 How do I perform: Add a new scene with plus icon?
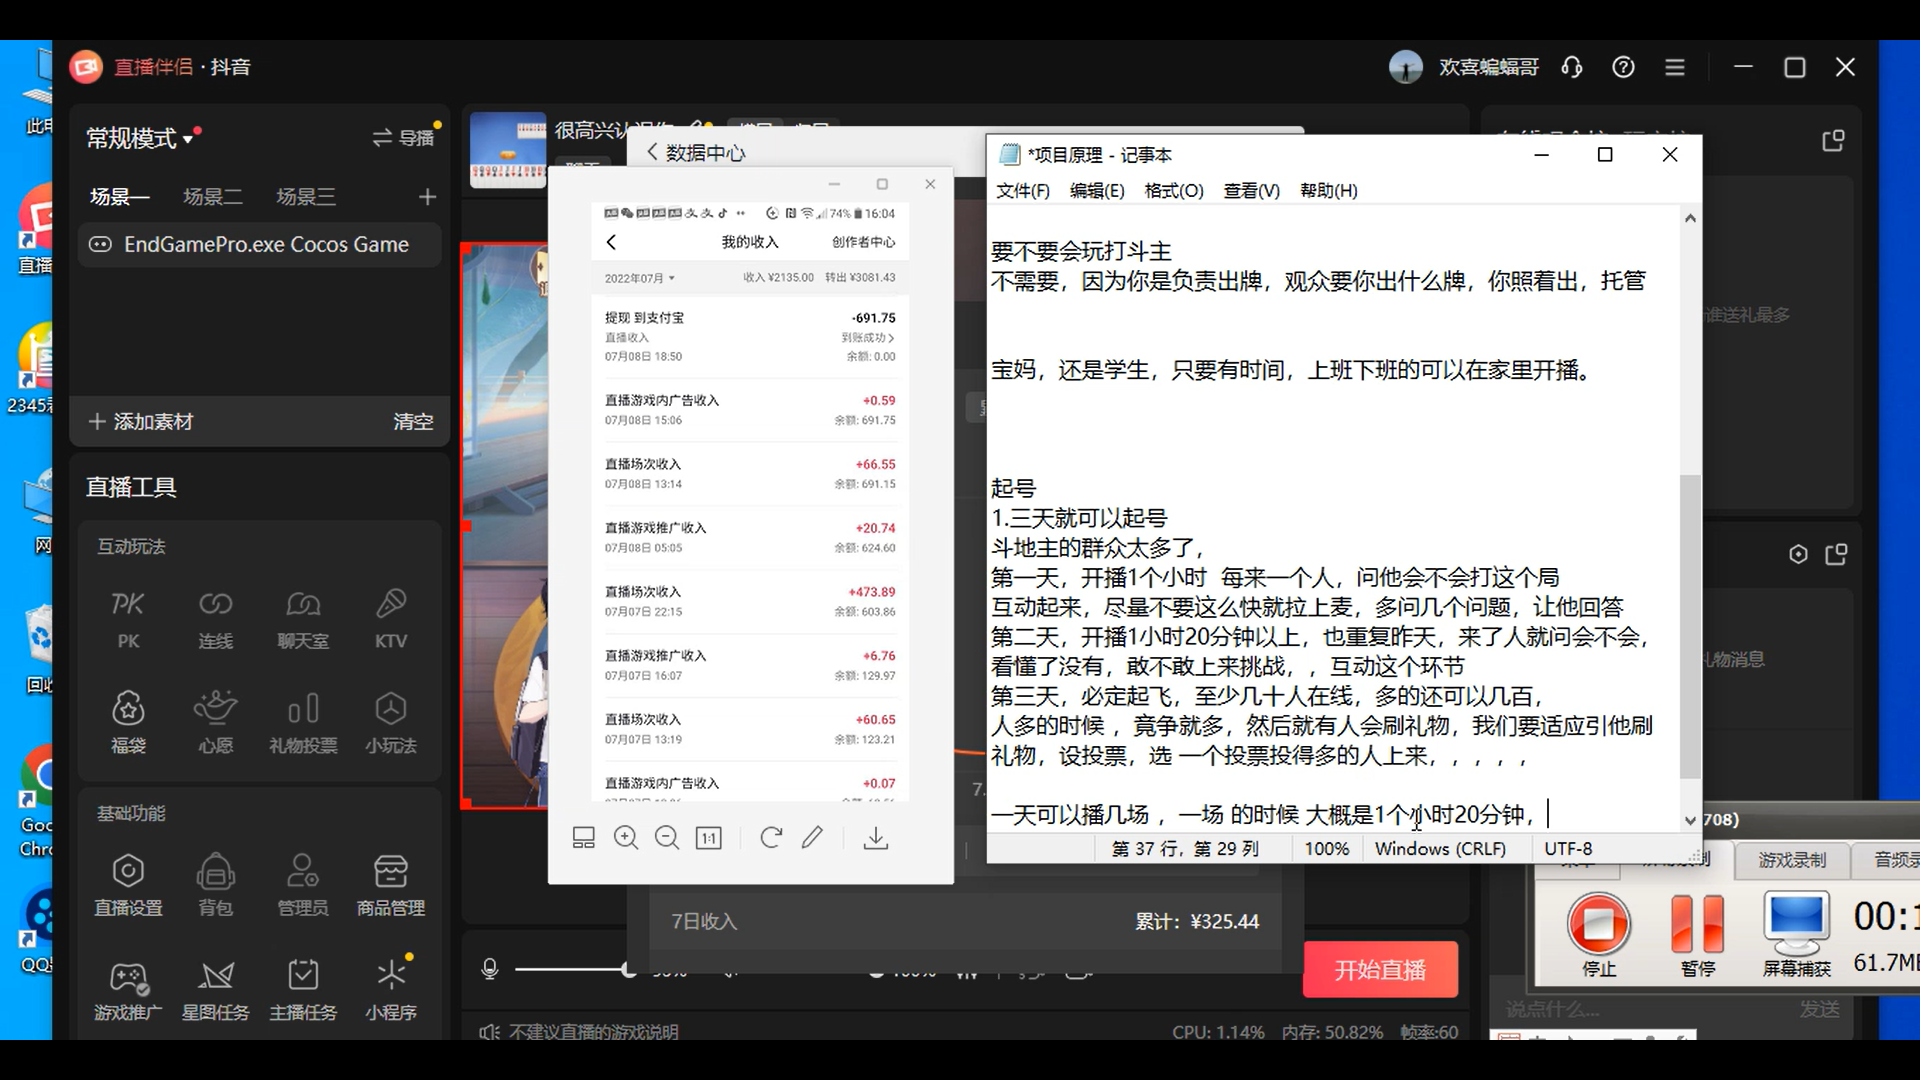[x=428, y=197]
